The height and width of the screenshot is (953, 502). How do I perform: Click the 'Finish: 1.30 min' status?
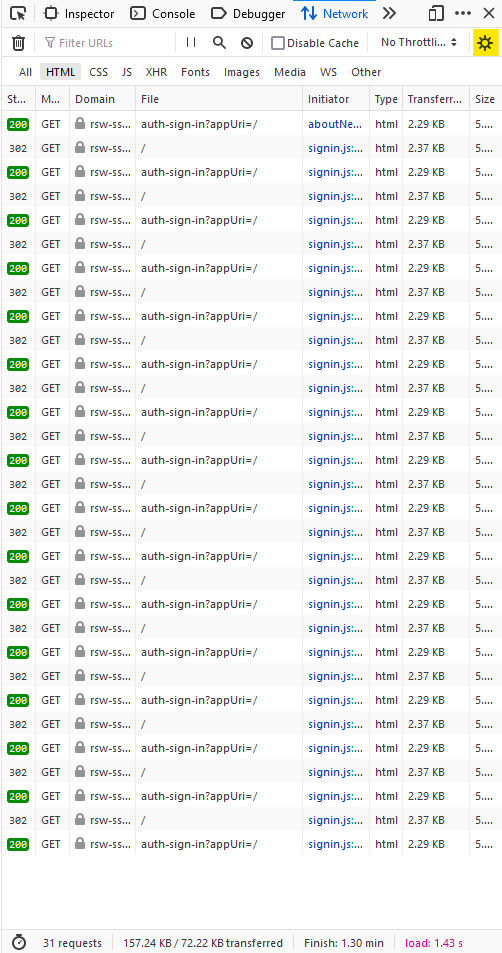tap(344, 943)
